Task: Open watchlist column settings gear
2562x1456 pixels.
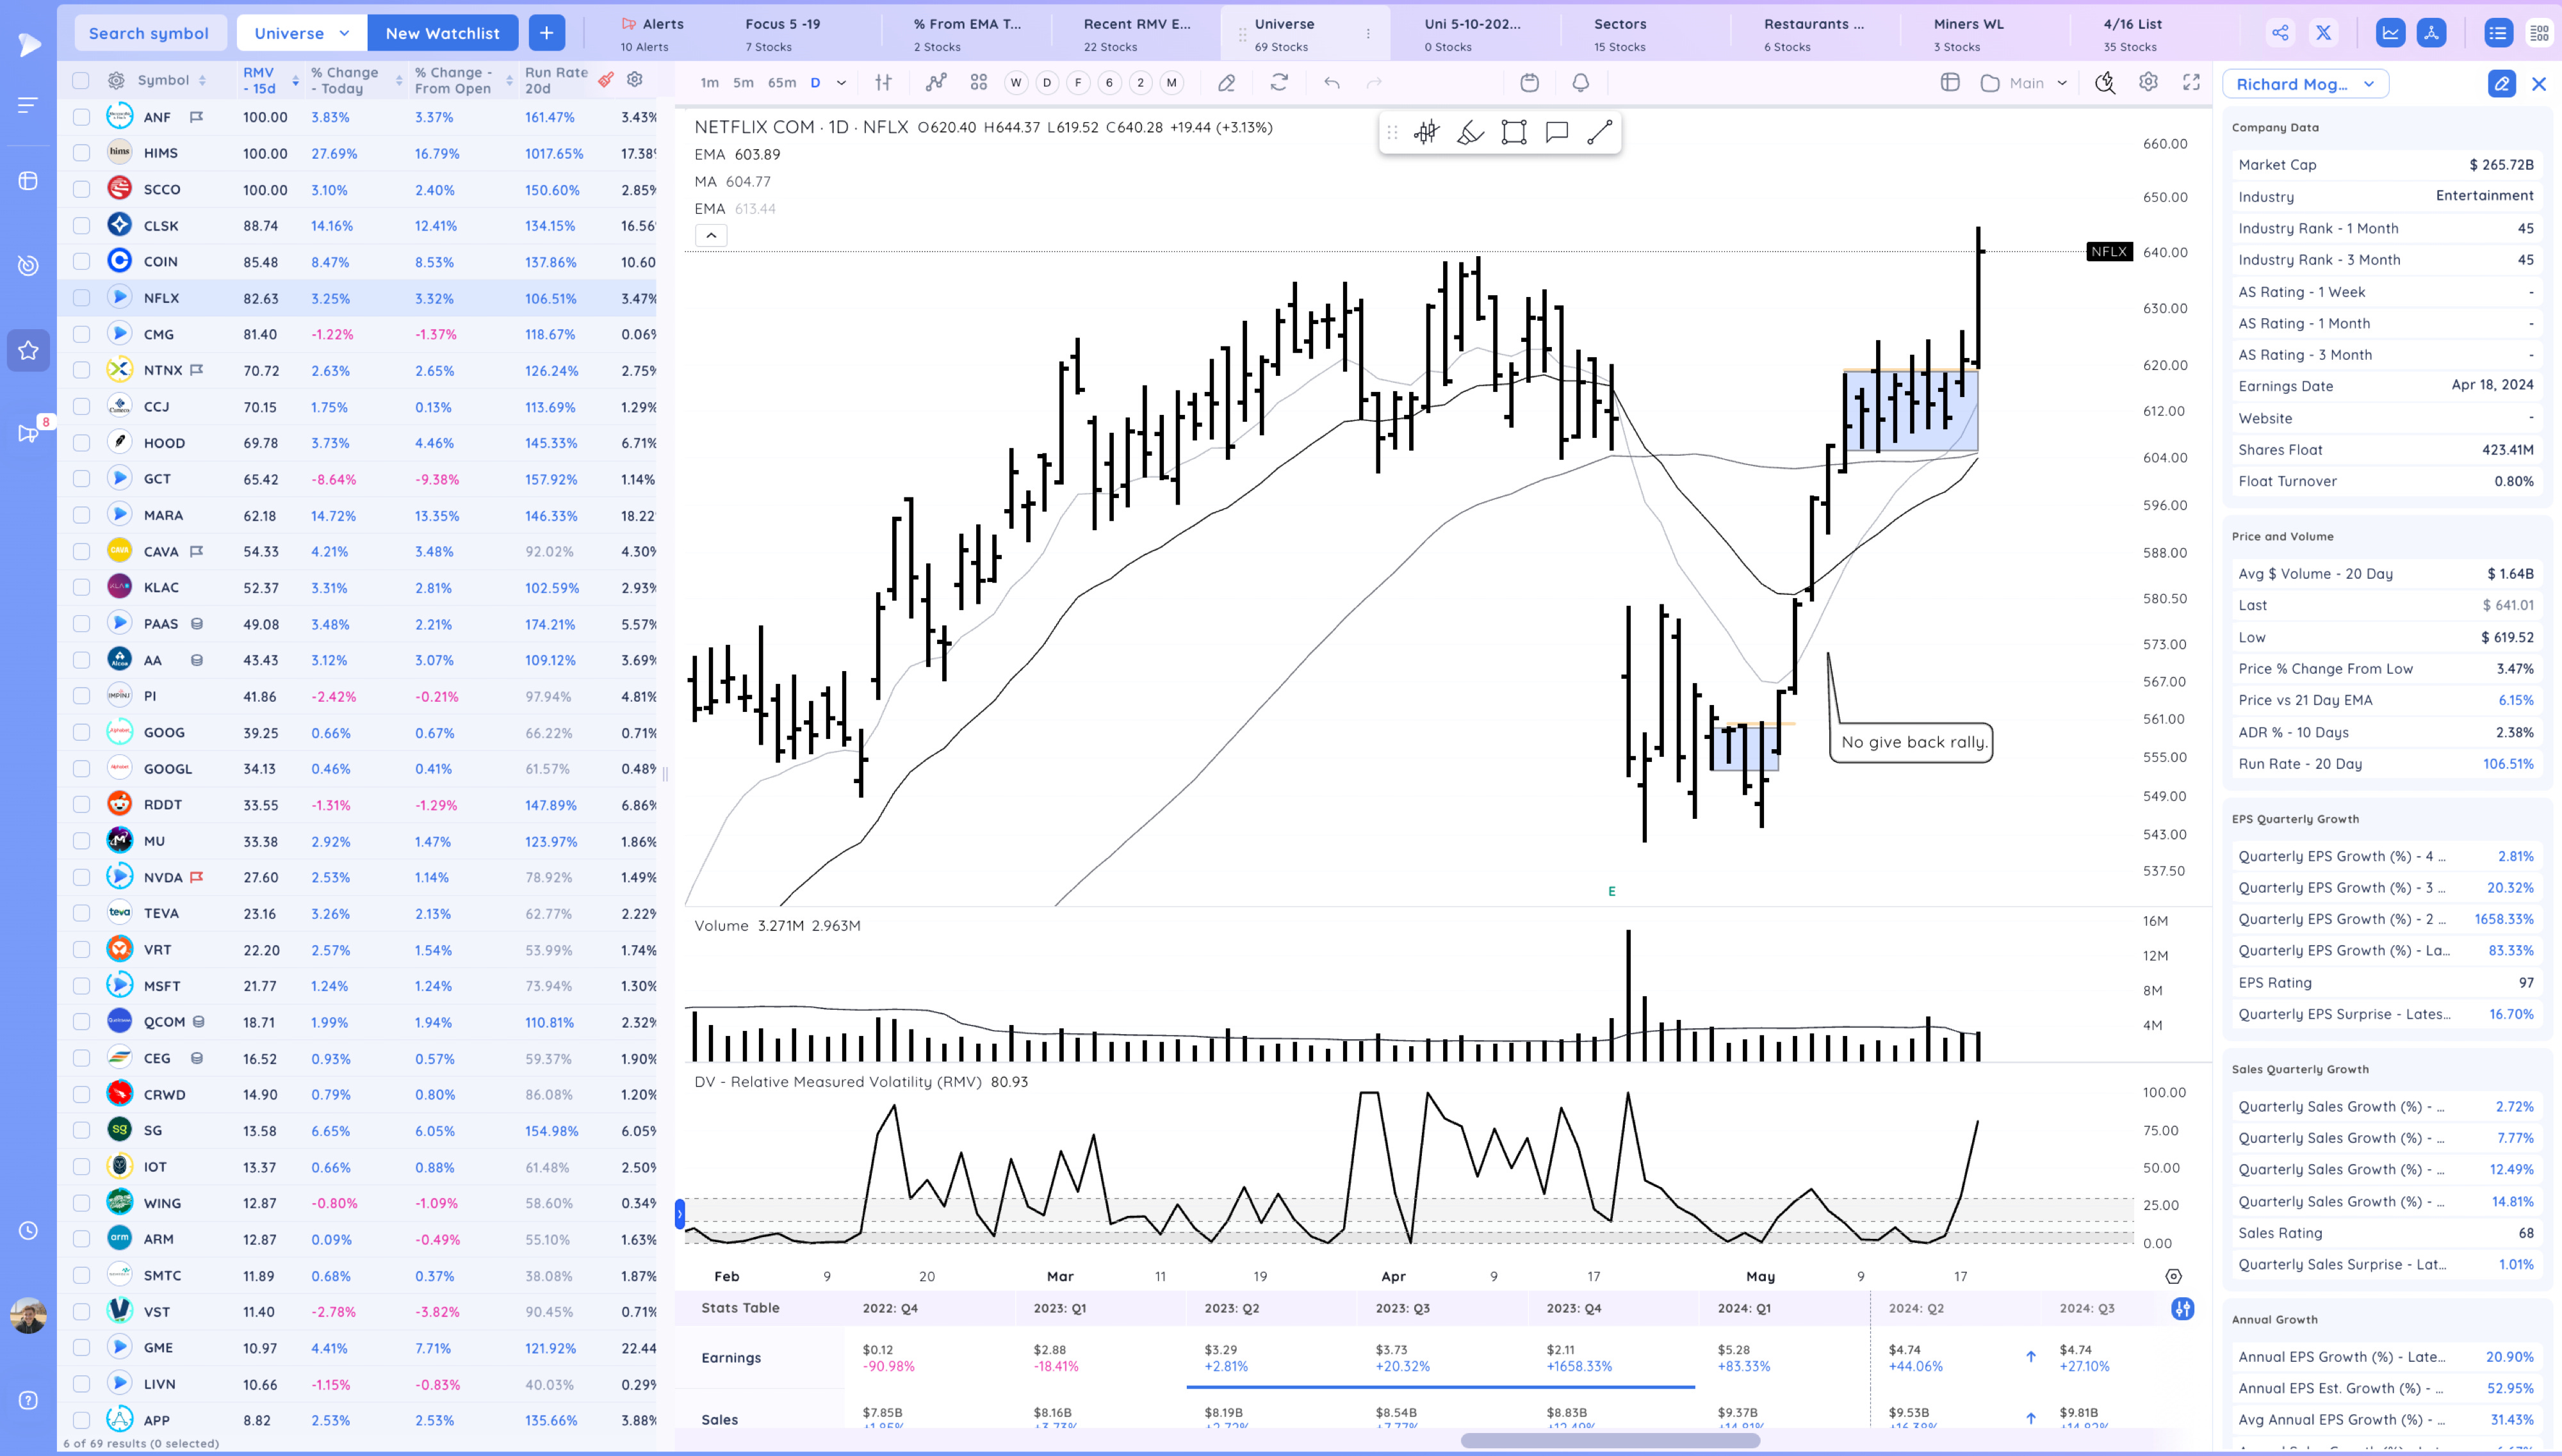Action: pyautogui.click(x=634, y=79)
